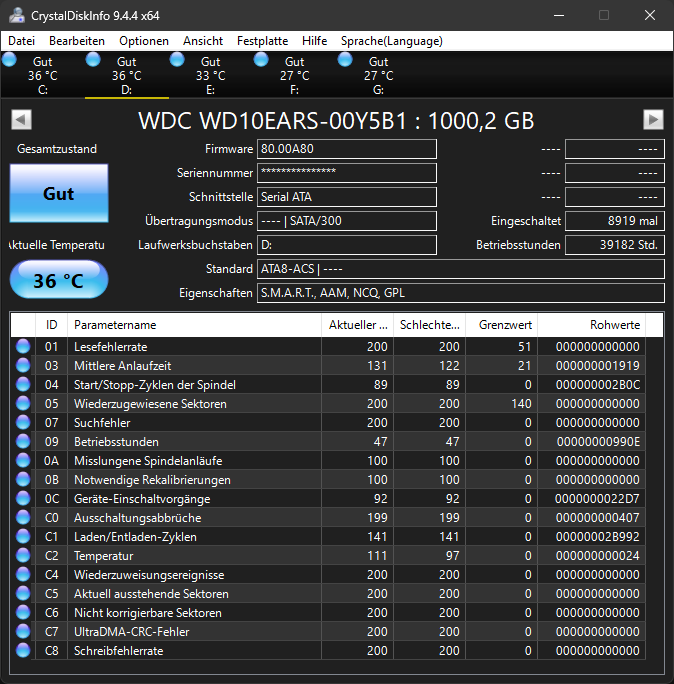Viewport: 674px width, 684px height.
Task: Click status orb of Lesefehlerrate row
Action: click(x=23, y=346)
